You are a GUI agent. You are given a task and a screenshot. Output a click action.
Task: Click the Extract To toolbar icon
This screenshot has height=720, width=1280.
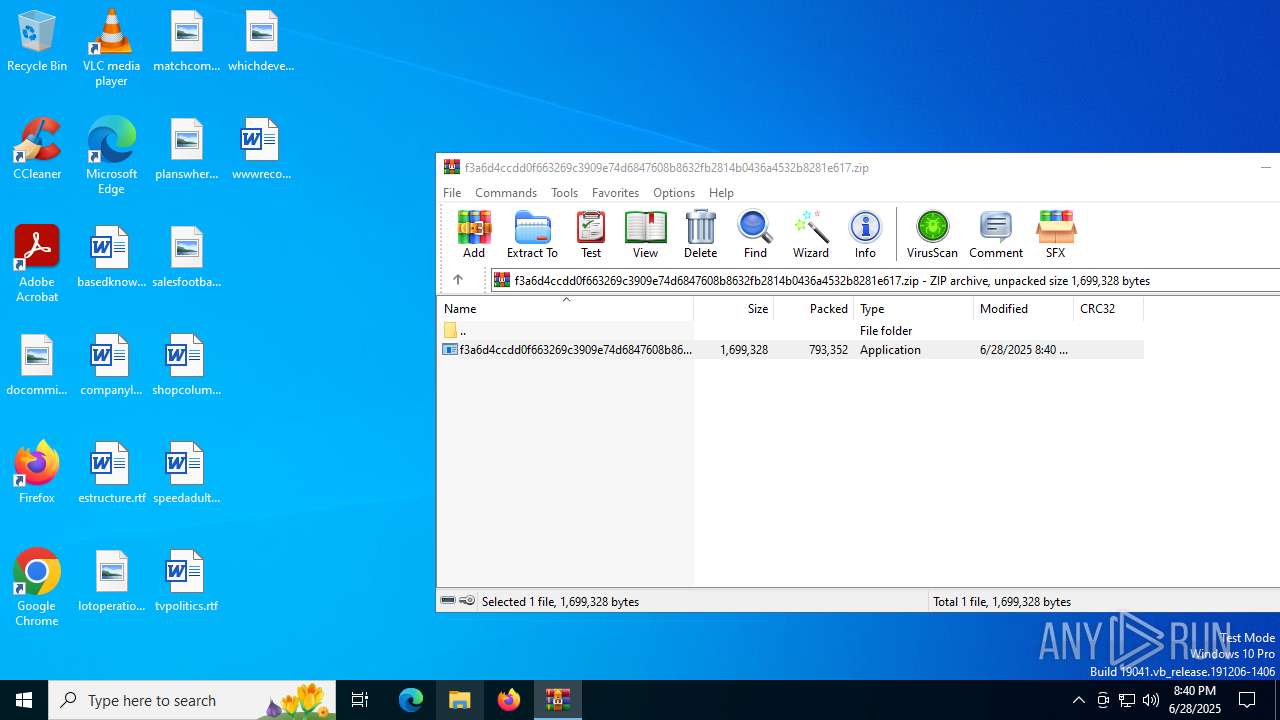pos(532,235)
